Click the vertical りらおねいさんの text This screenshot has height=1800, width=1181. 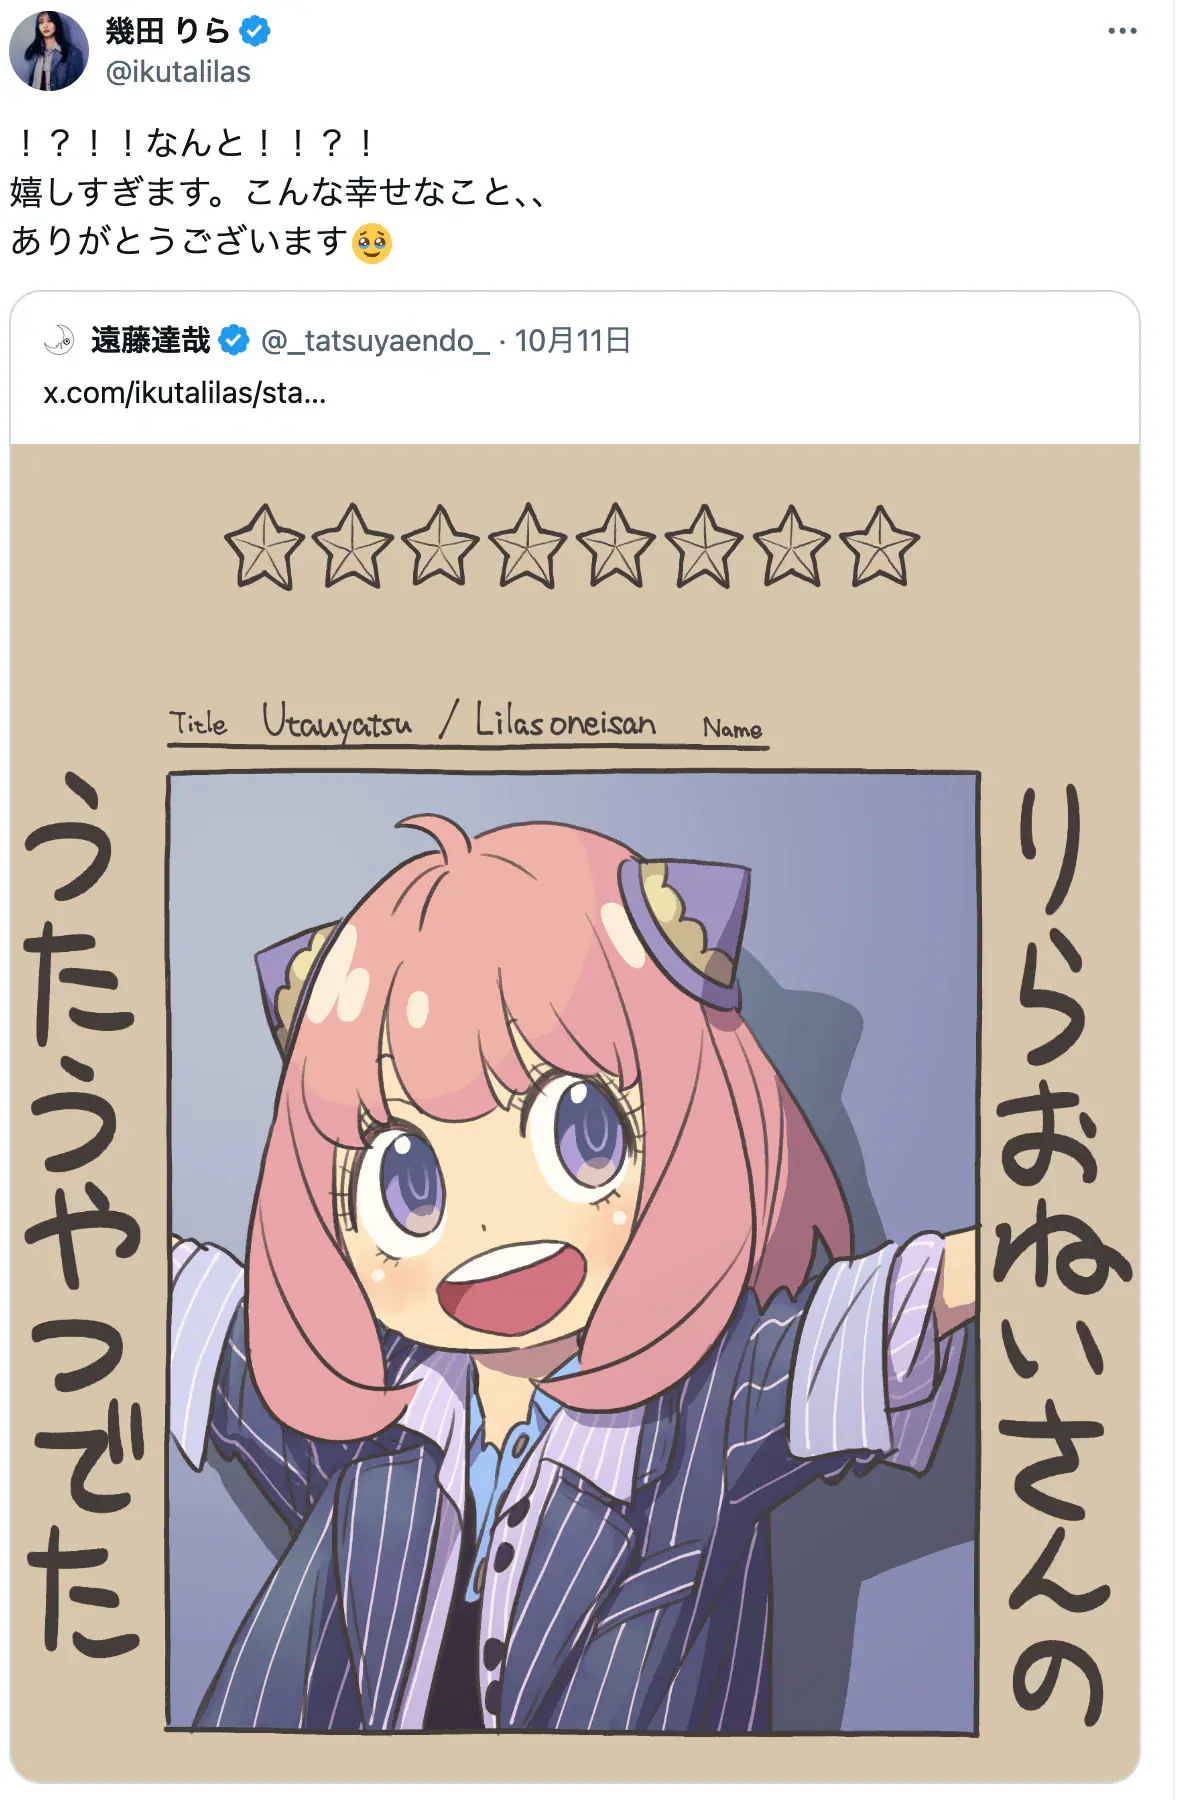pos(1060,1256)
